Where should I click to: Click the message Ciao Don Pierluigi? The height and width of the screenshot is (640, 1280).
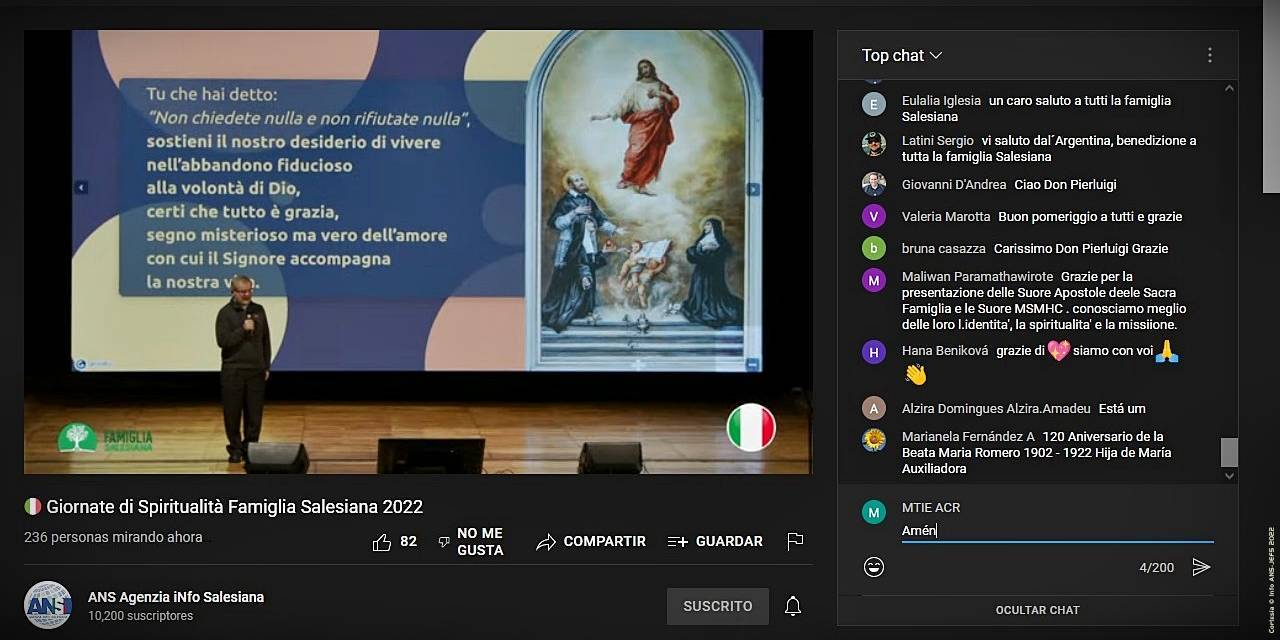(x=1065, y=185)
